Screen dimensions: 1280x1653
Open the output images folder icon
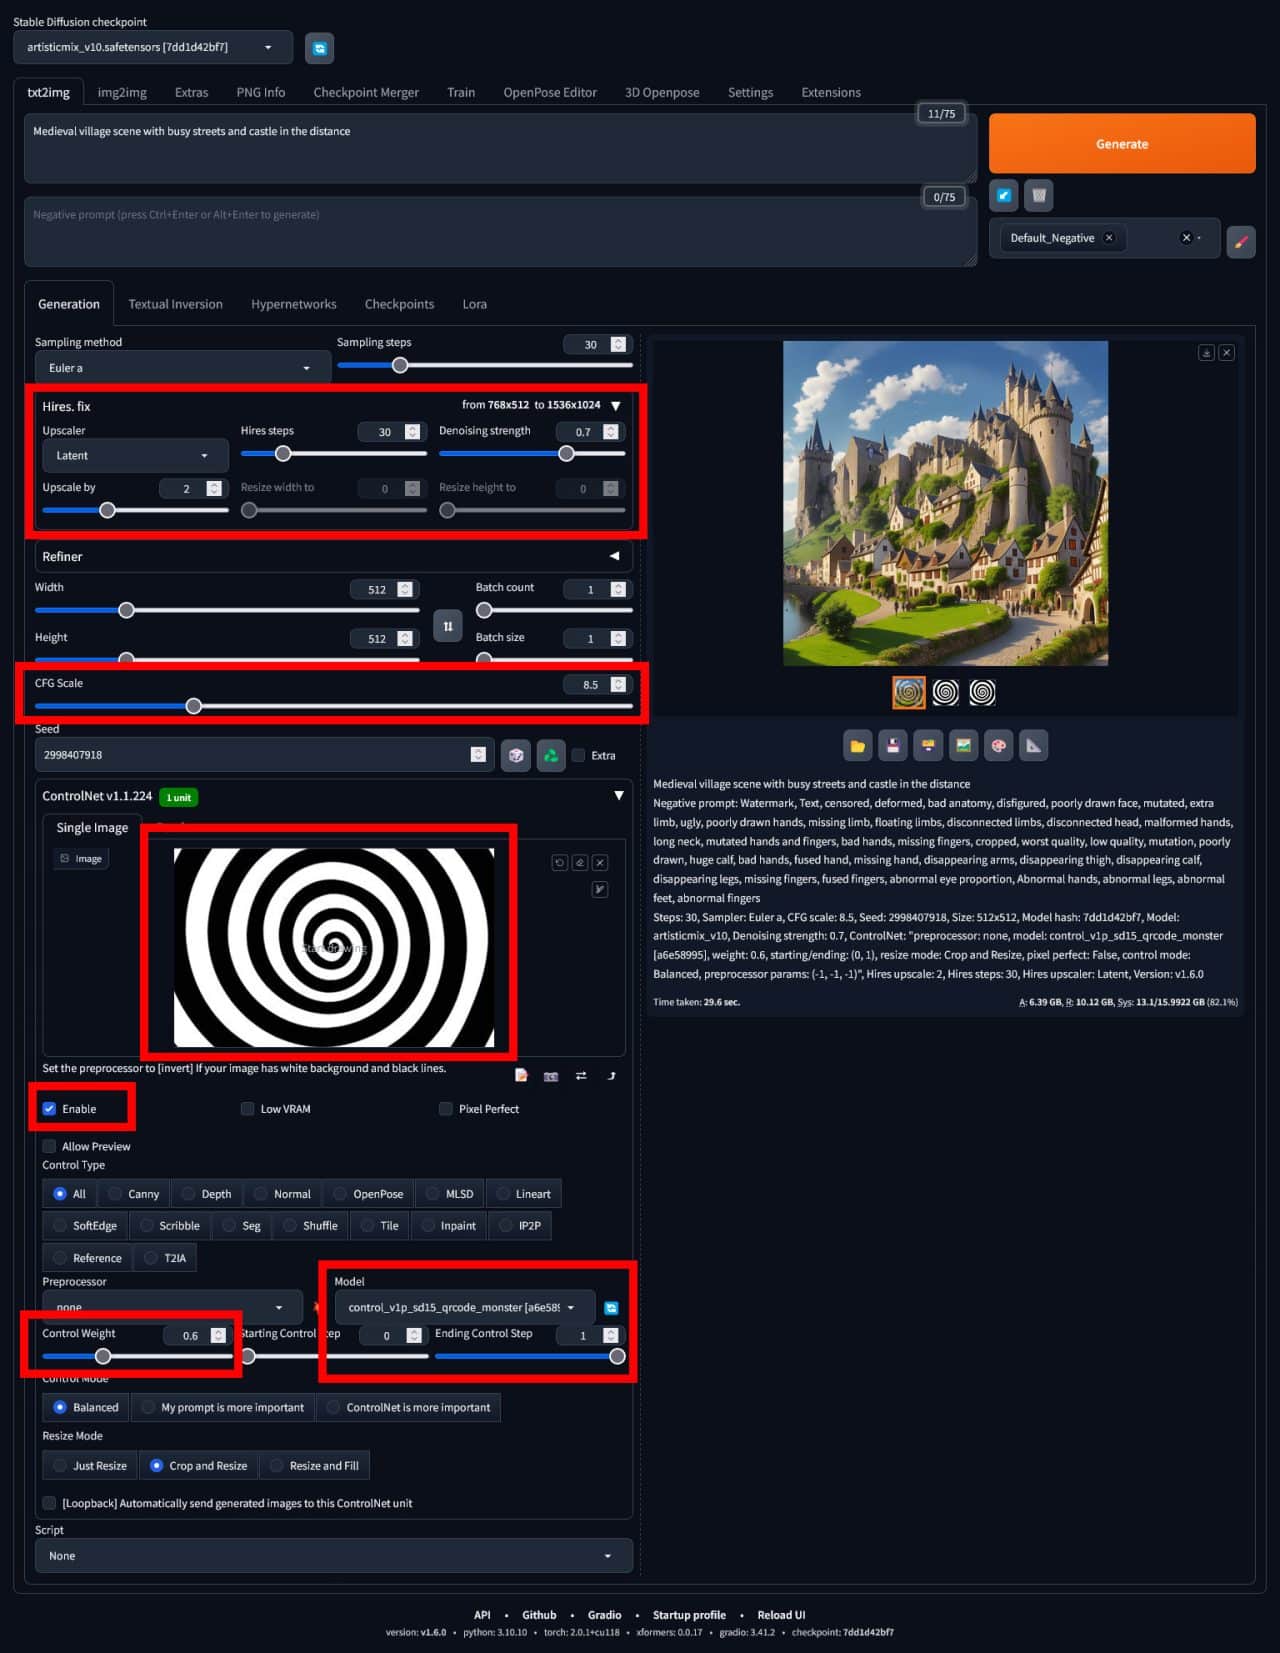857,746
